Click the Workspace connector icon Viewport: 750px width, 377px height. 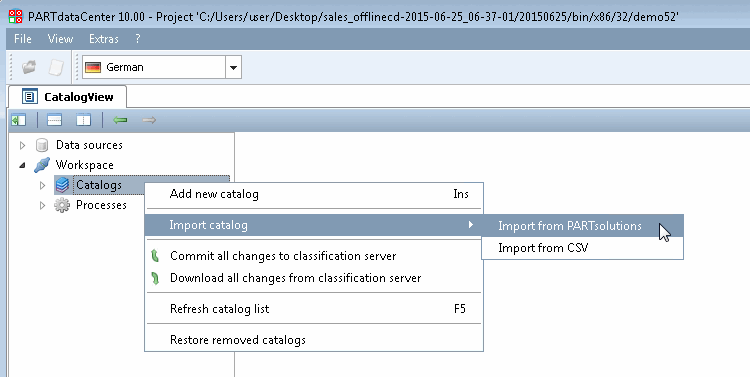(x=42, y=165)
